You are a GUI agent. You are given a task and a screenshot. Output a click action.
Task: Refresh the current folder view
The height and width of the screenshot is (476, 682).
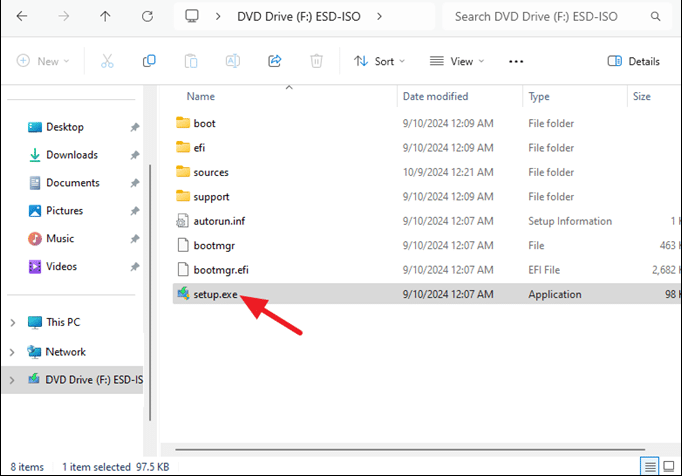click(147, 17)
